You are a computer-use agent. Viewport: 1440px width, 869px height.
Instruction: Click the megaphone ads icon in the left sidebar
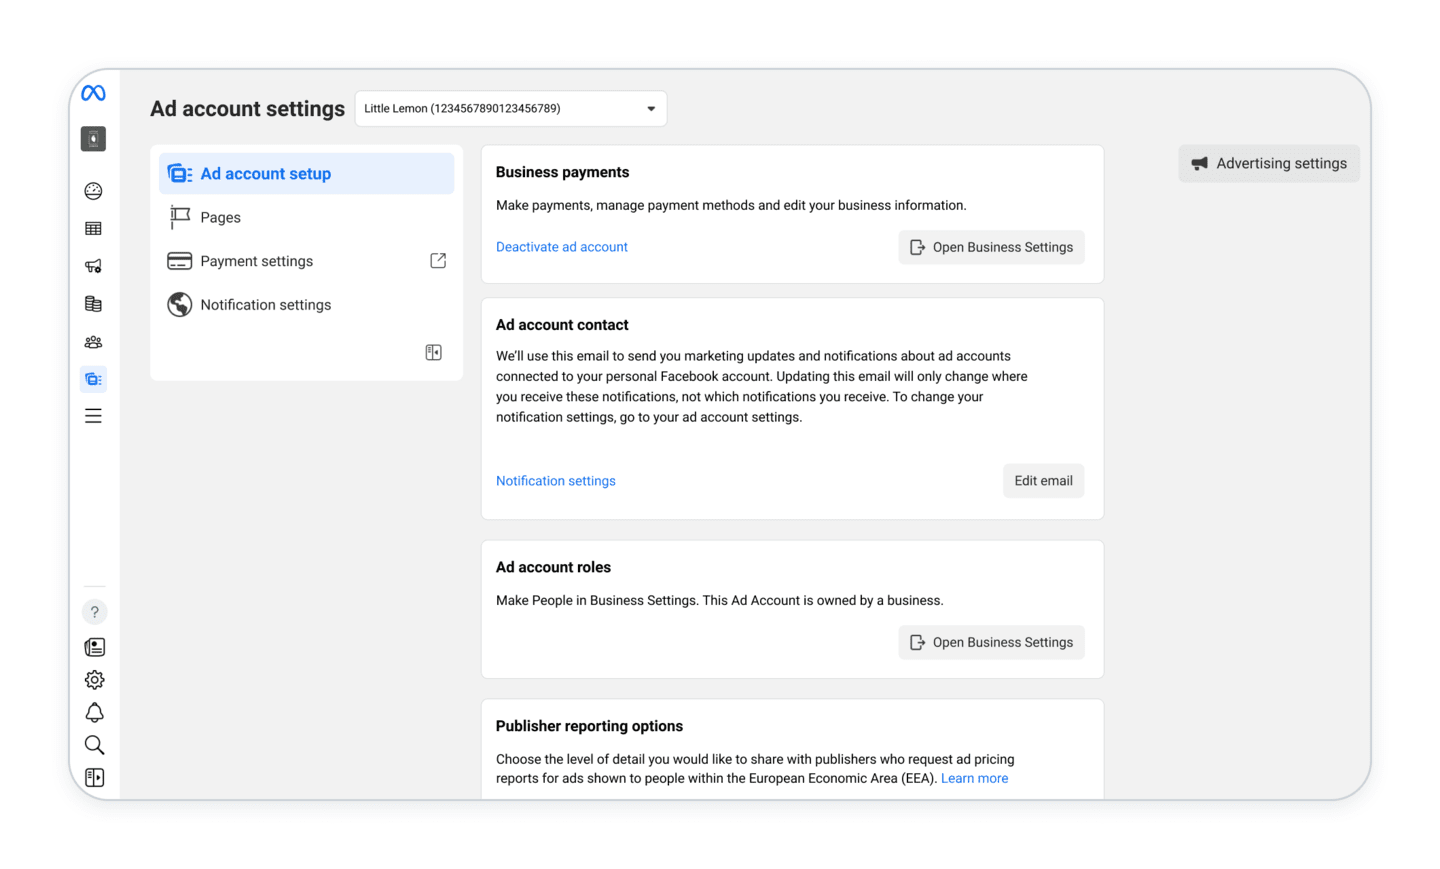pos(93,266)
